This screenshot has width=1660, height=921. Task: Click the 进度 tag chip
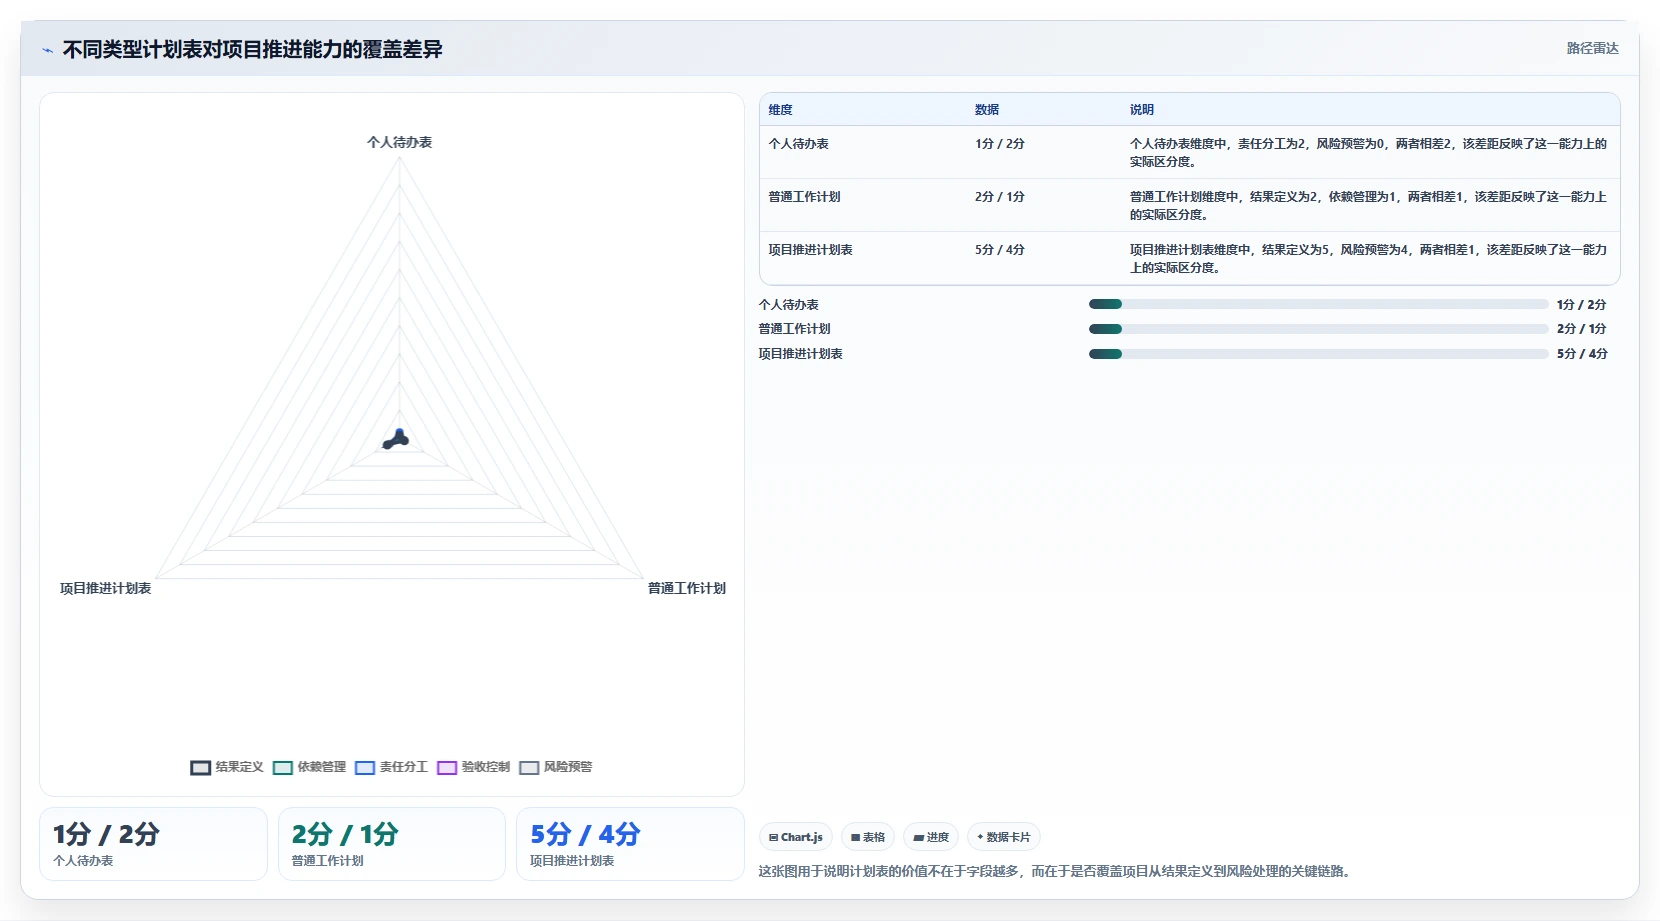point(931,837)
